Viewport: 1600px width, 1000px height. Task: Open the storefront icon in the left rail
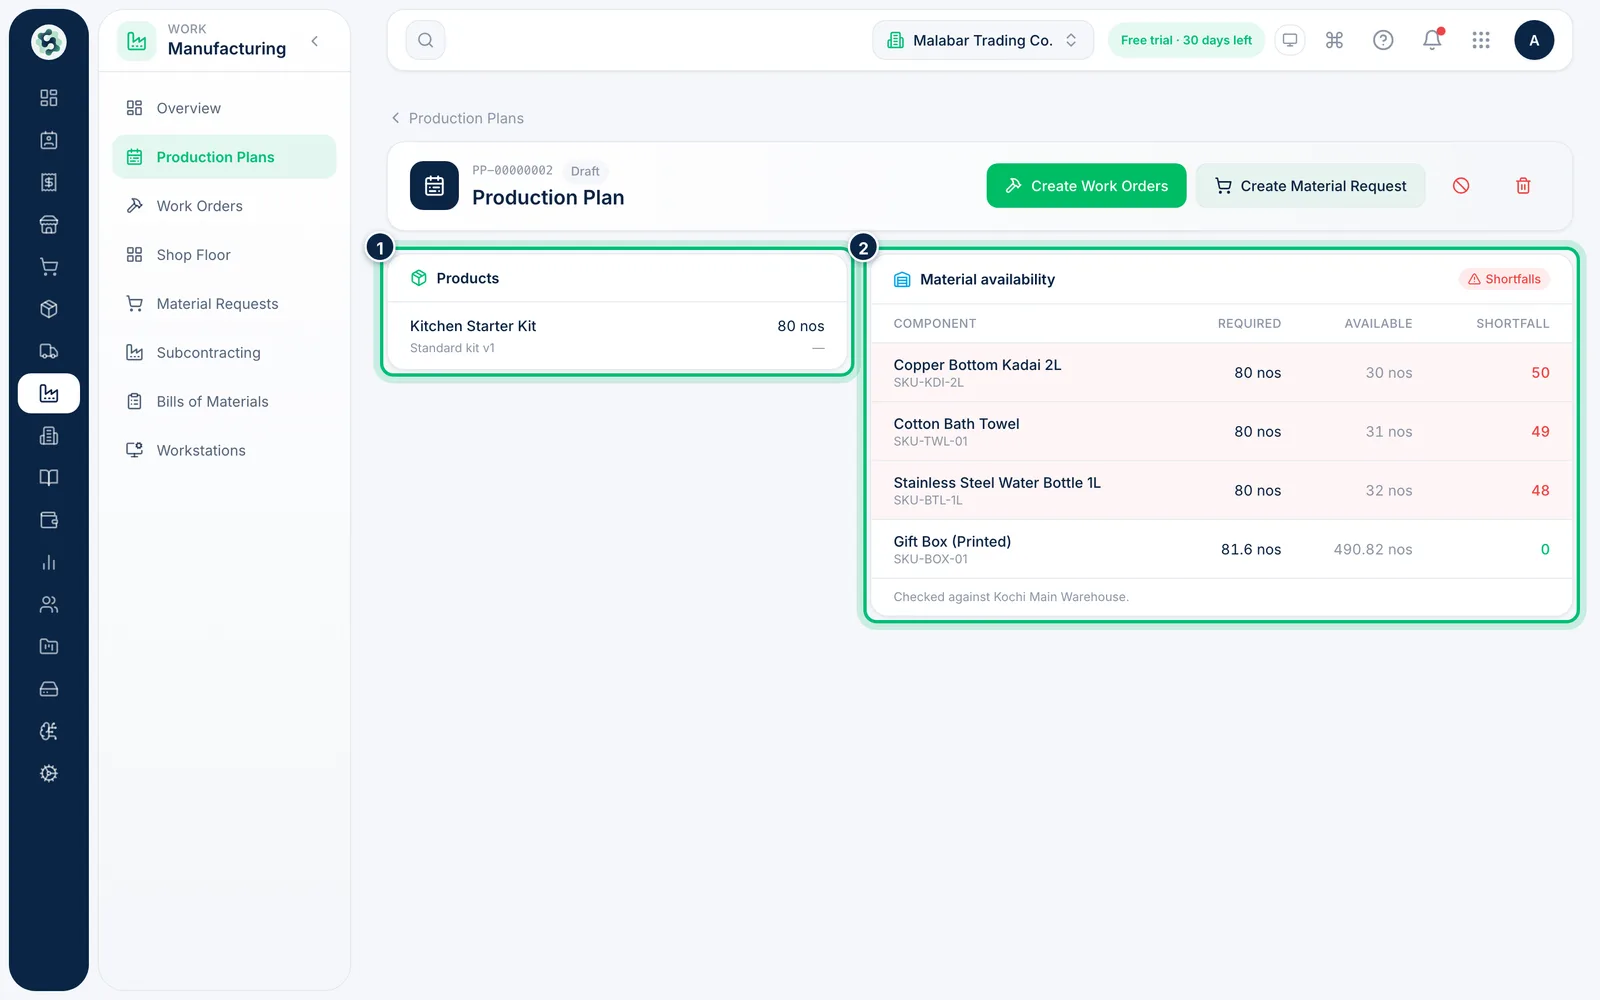pyautogui.click(x=48, y=224)
